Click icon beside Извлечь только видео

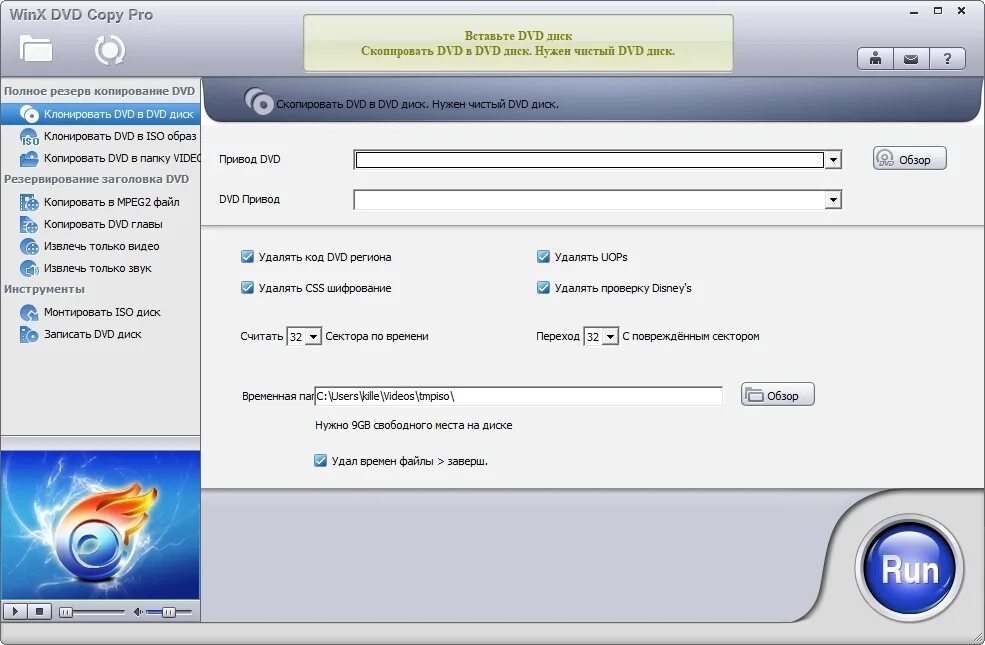[x=29, y=246]
